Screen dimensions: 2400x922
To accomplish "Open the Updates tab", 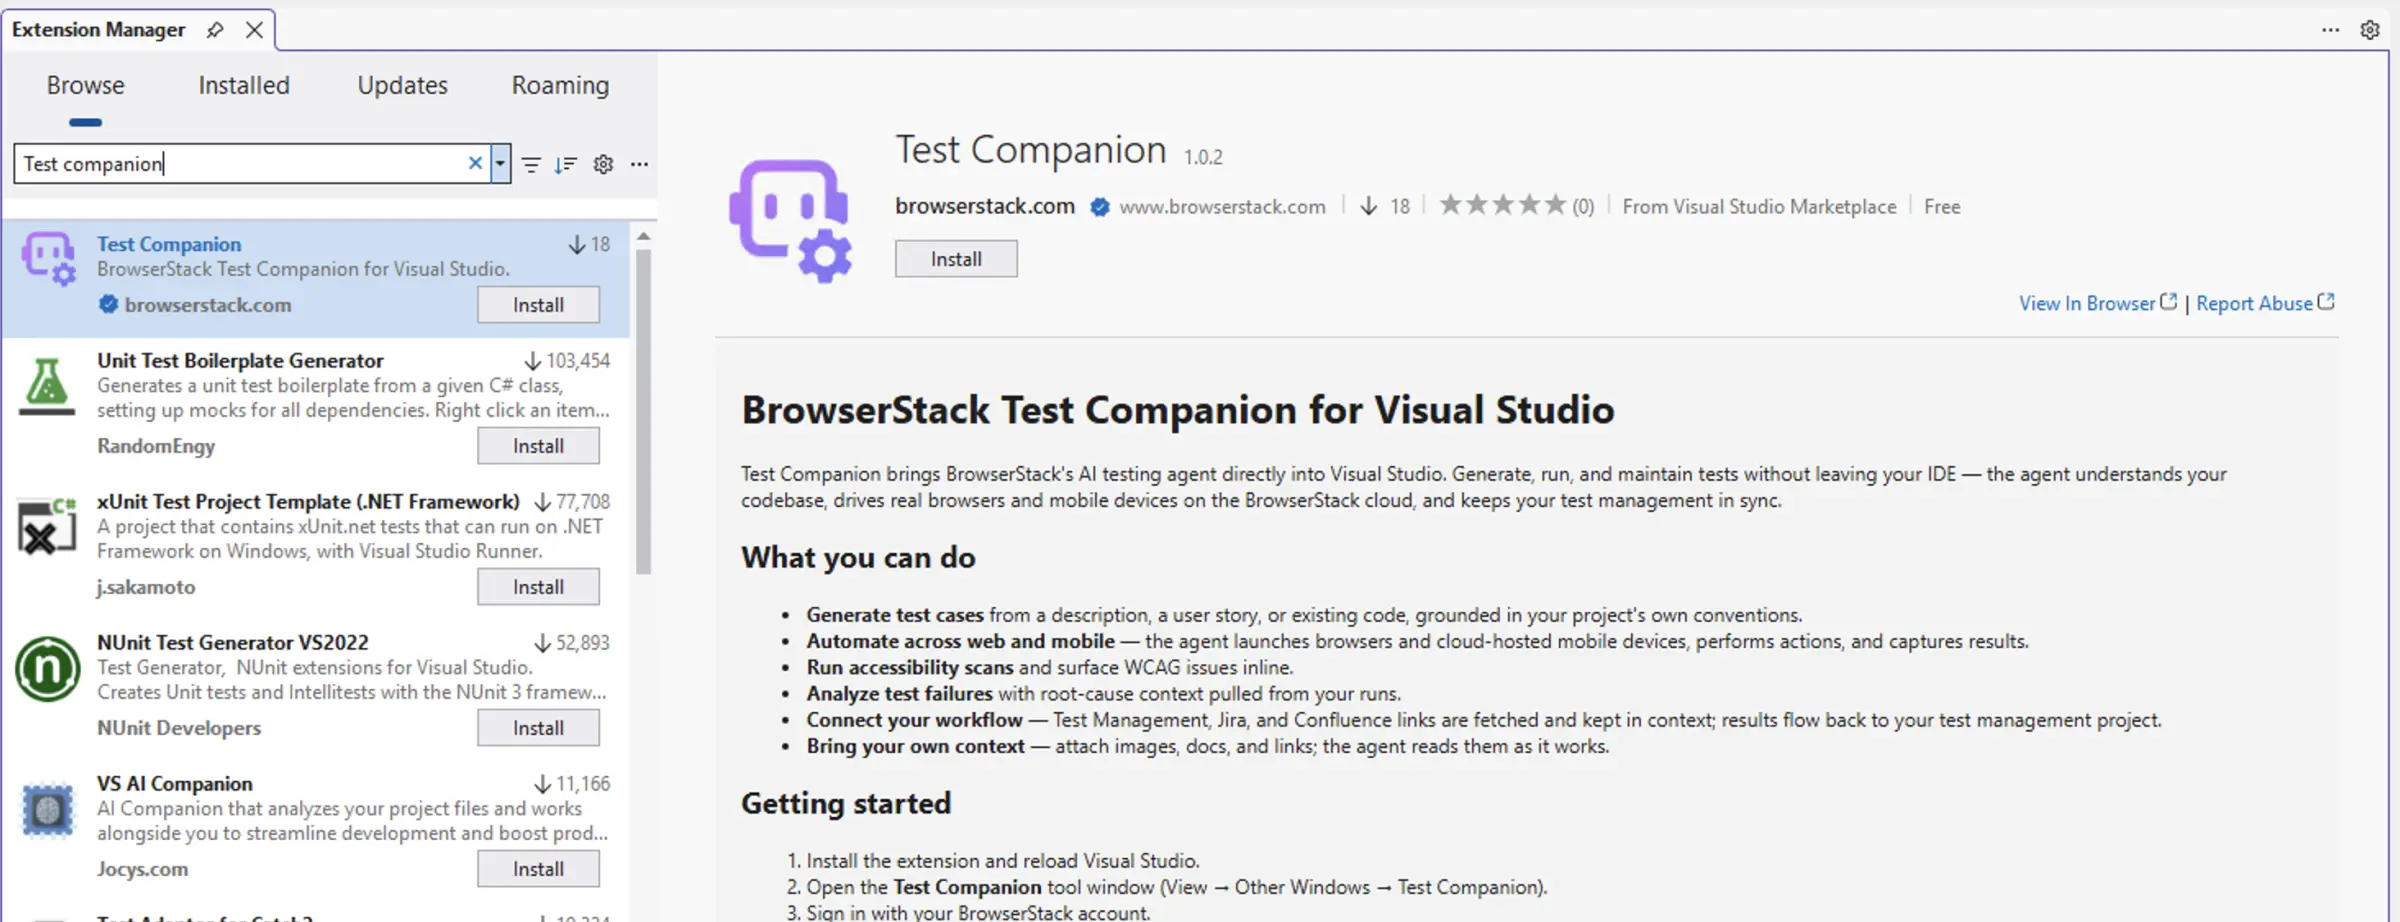I will pos(403,86).
